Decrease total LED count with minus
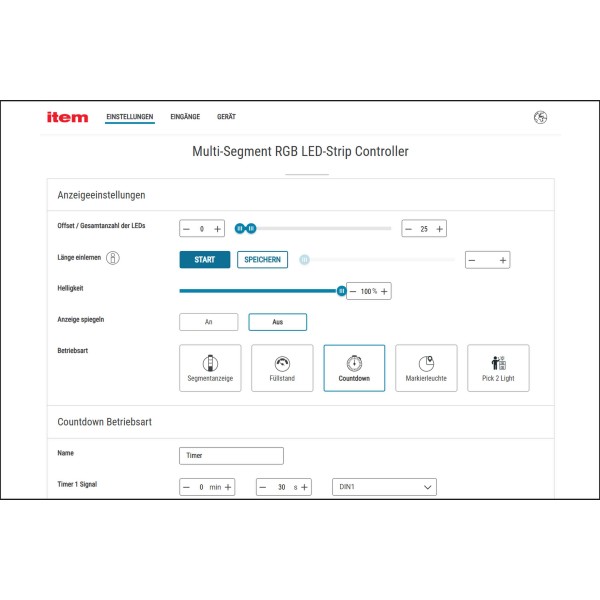The width and height of the screenshot is (600, 600). [x=409, y=229]
